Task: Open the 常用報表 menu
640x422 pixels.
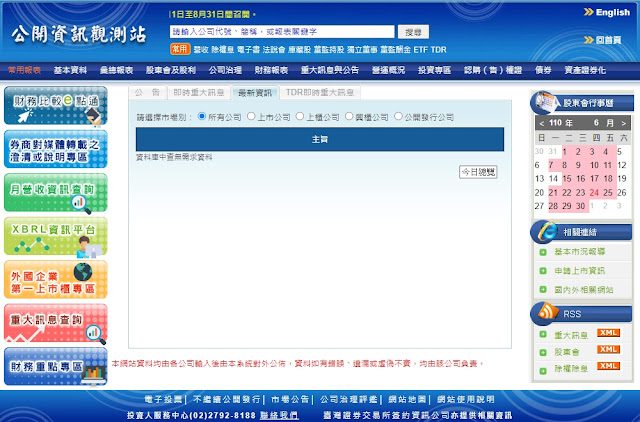Action: pos(24,70)
